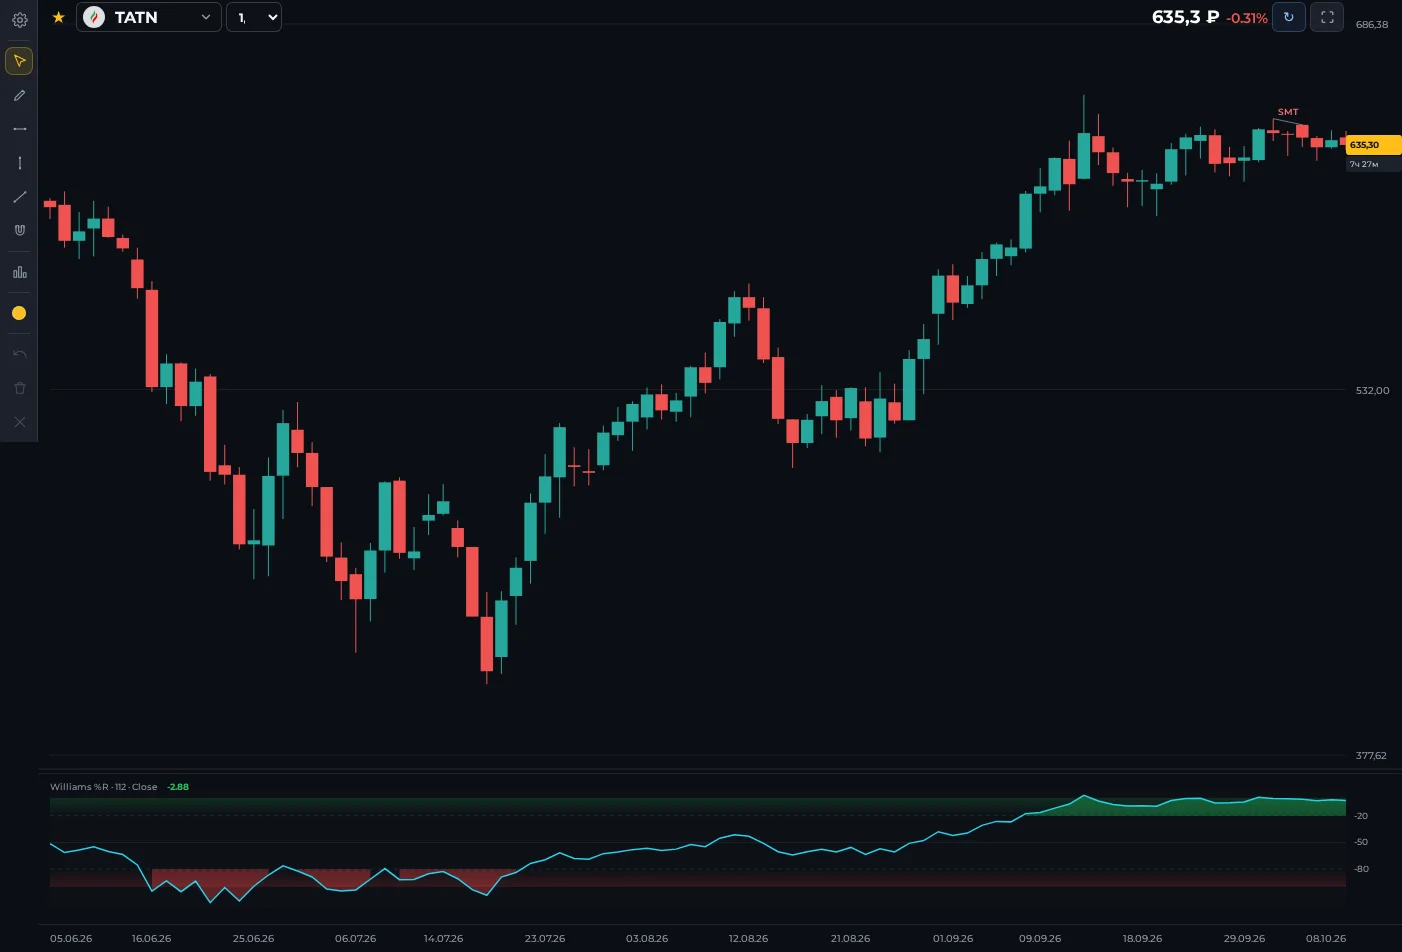
Task: Enter fullscreen chart mode
Action: (x=1327, y=17)
